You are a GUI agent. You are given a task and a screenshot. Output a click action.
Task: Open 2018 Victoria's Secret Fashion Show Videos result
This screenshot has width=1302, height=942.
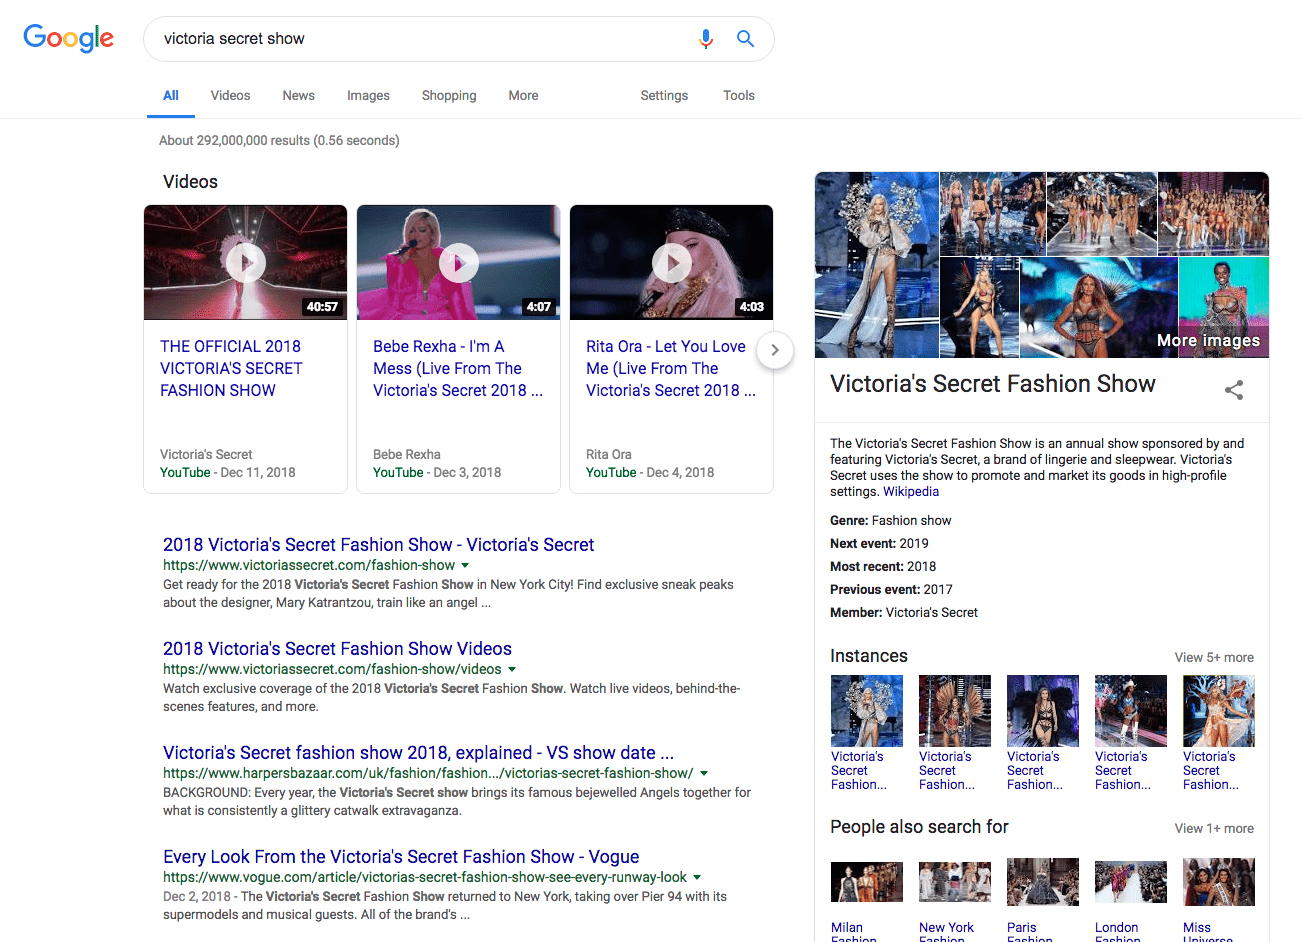(x=337, y=649)
